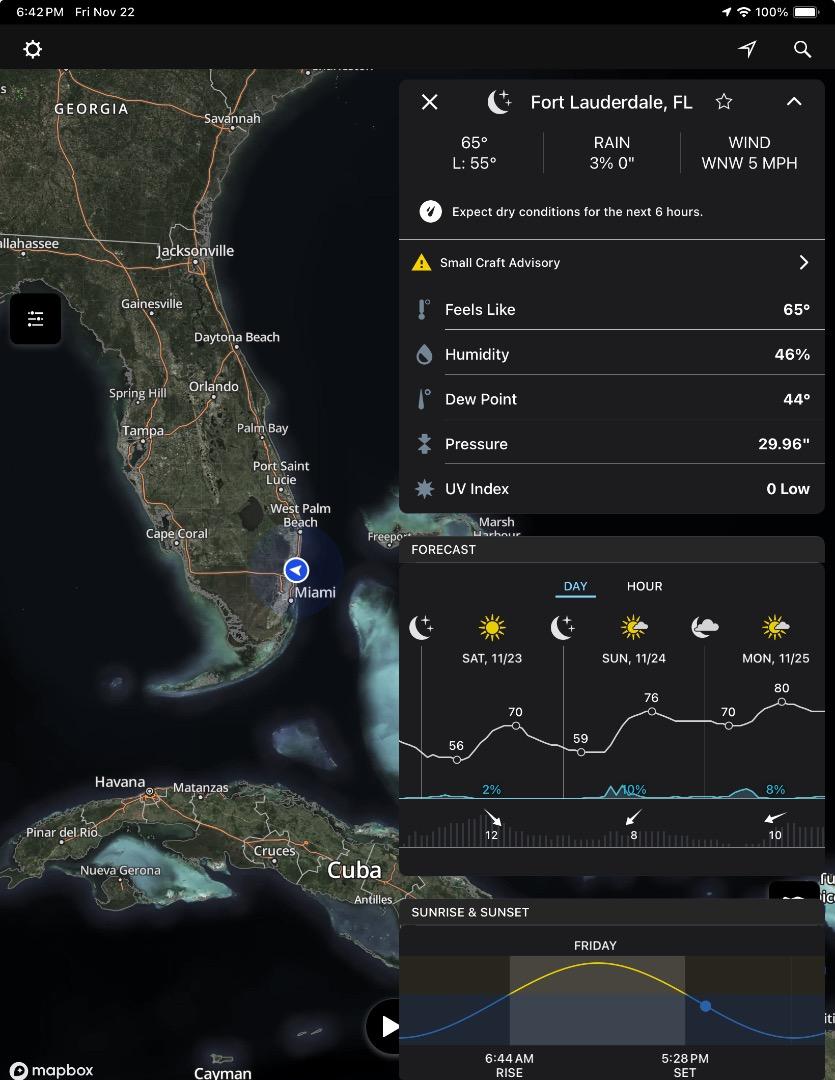Open the search magnifier icon
Viewport: 835px width, 1080px height.
pyautogui.click(x=802, y=49)
